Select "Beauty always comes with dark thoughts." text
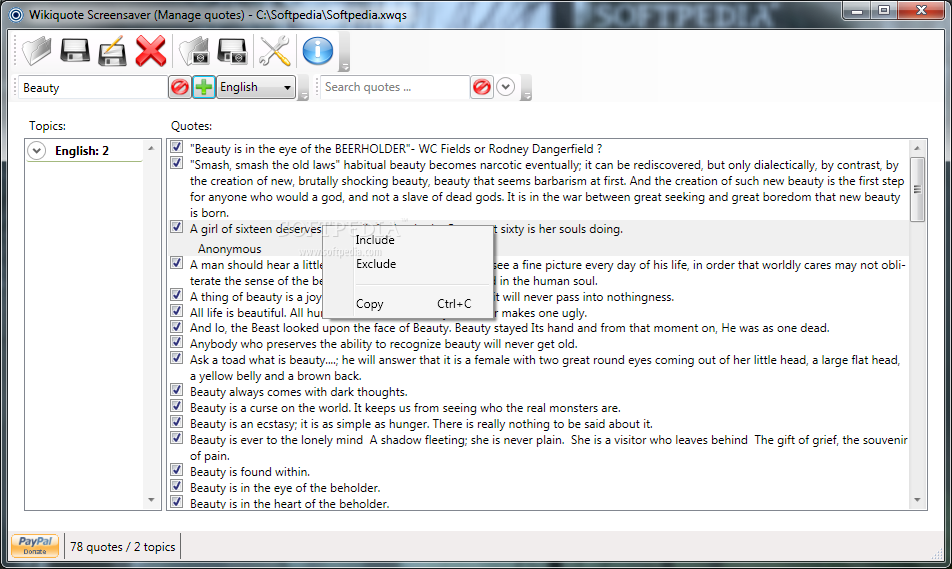Screen dimensions: 952x569 (x=299, y=392)
